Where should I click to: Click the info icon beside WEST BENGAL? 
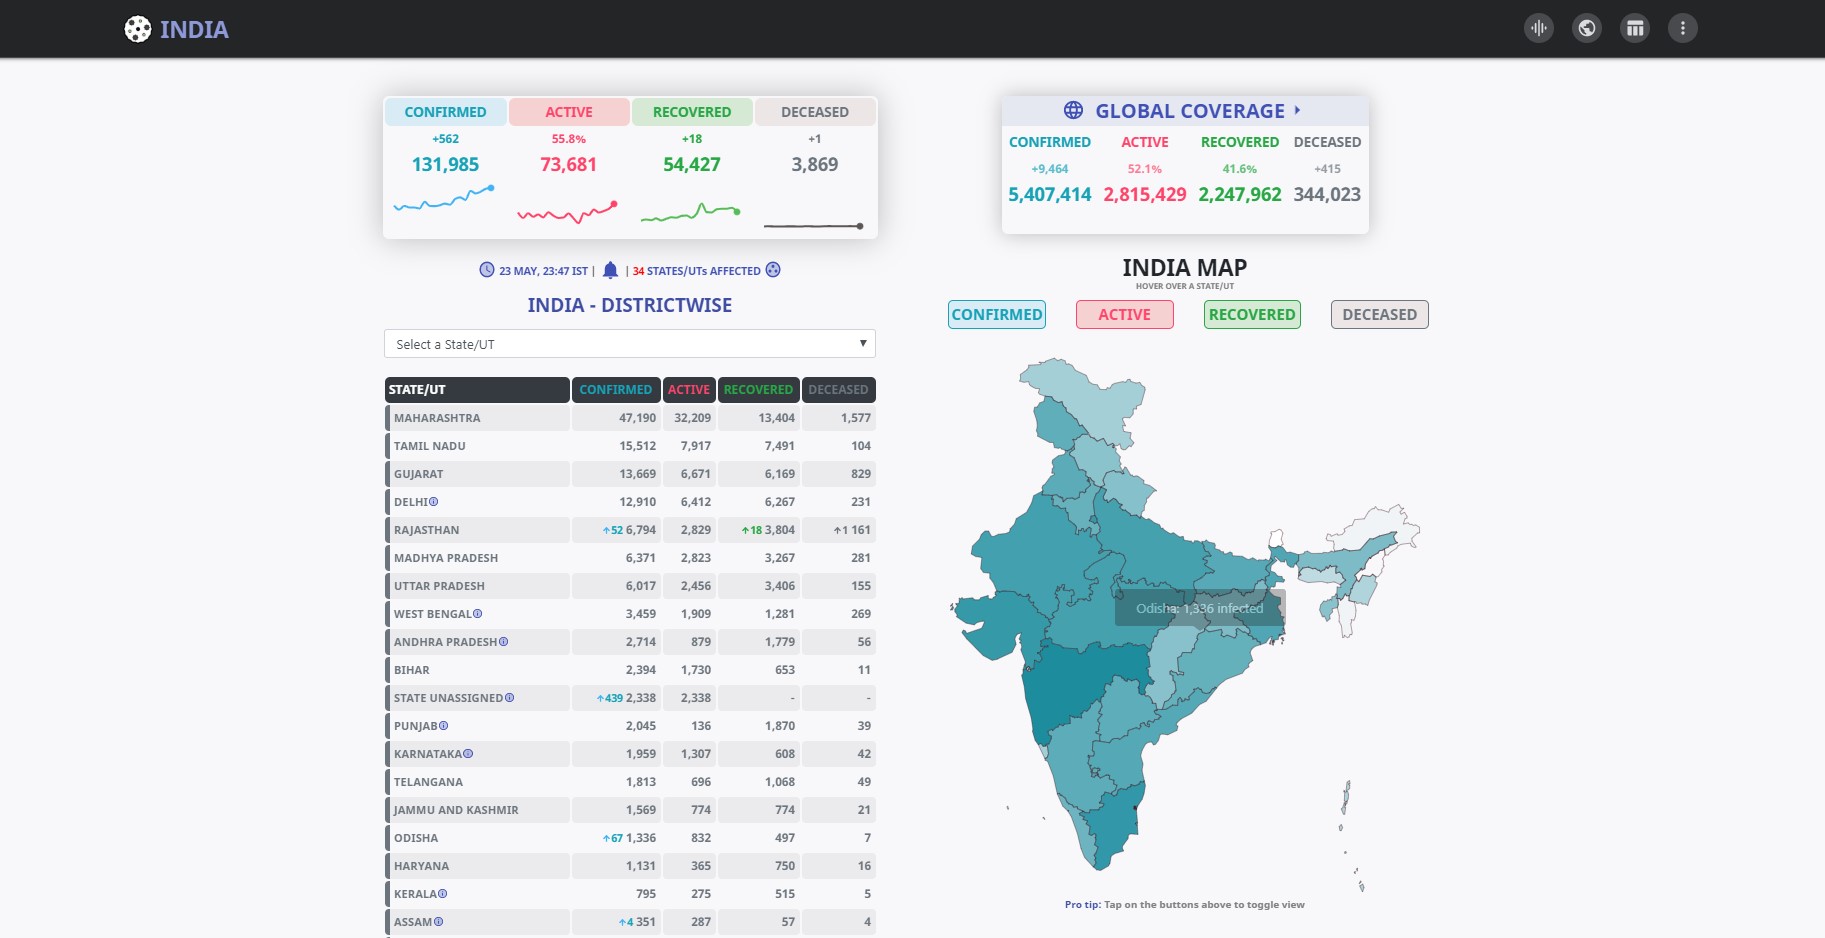pyautogui.click(x=478, y=614)
